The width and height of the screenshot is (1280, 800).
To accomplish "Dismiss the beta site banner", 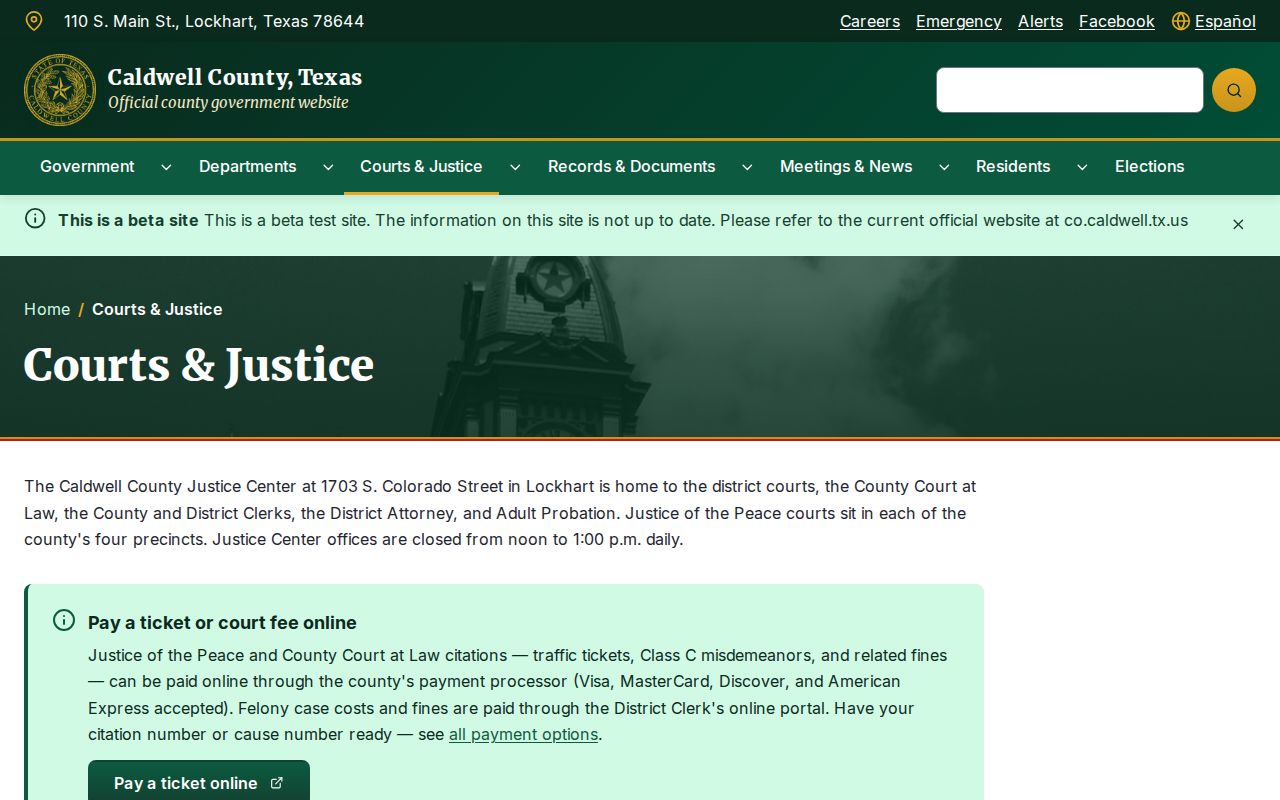I will tap(1238, 224).
